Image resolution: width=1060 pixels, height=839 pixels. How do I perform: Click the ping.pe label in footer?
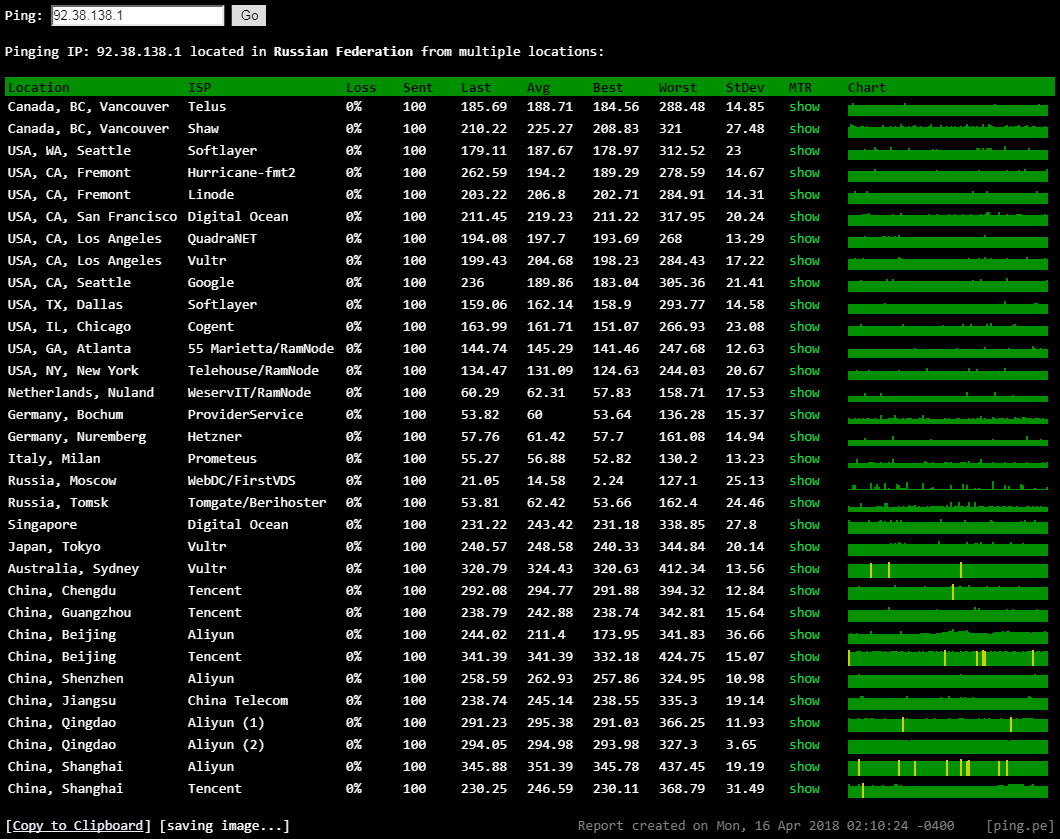(x=1018, y=826)
